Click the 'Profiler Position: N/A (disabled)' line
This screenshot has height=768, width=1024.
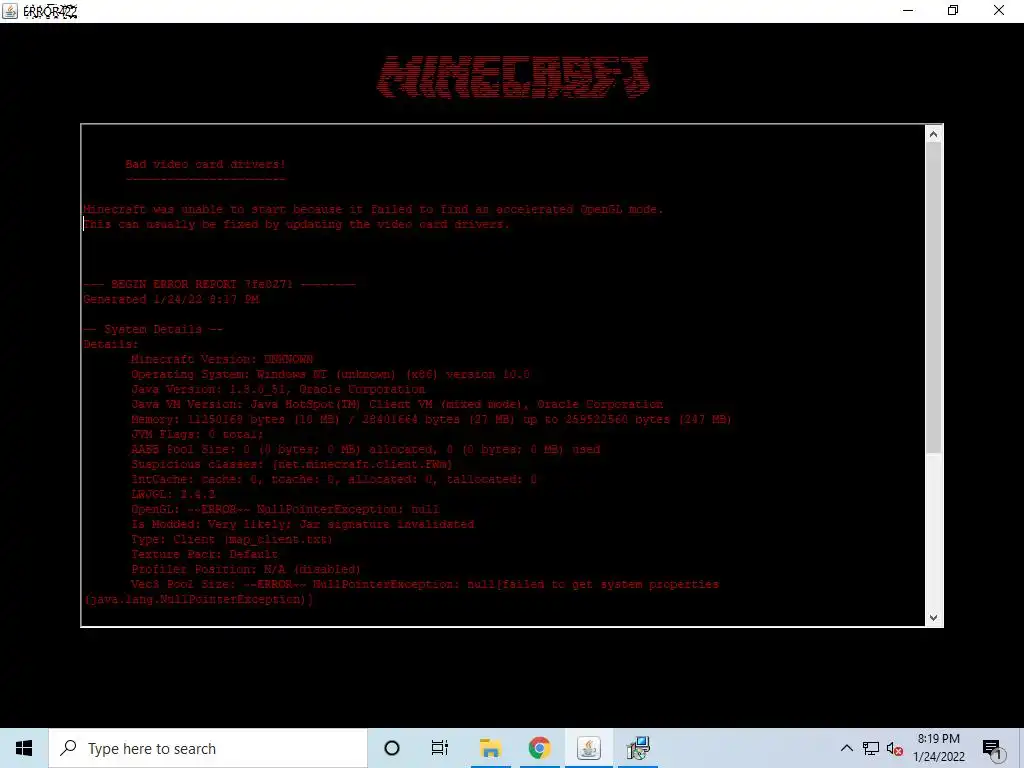click(246, 569)
